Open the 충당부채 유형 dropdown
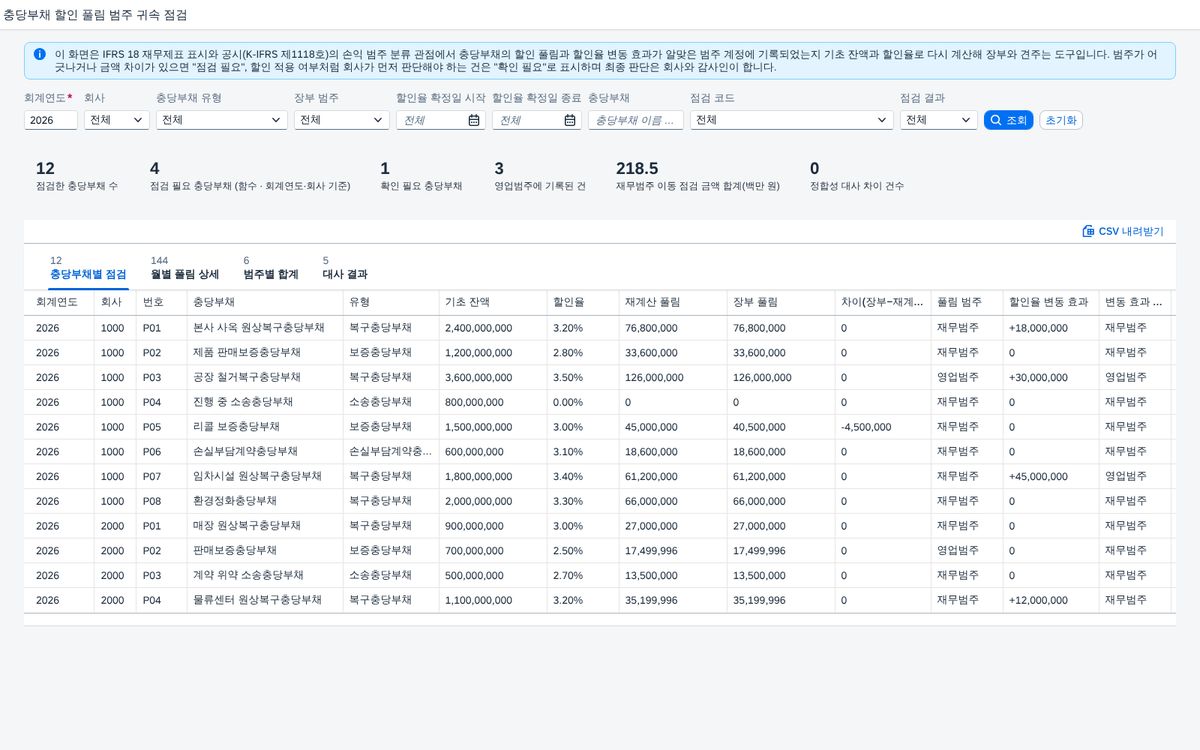1200x750 pixels. [x=222, y=120]
